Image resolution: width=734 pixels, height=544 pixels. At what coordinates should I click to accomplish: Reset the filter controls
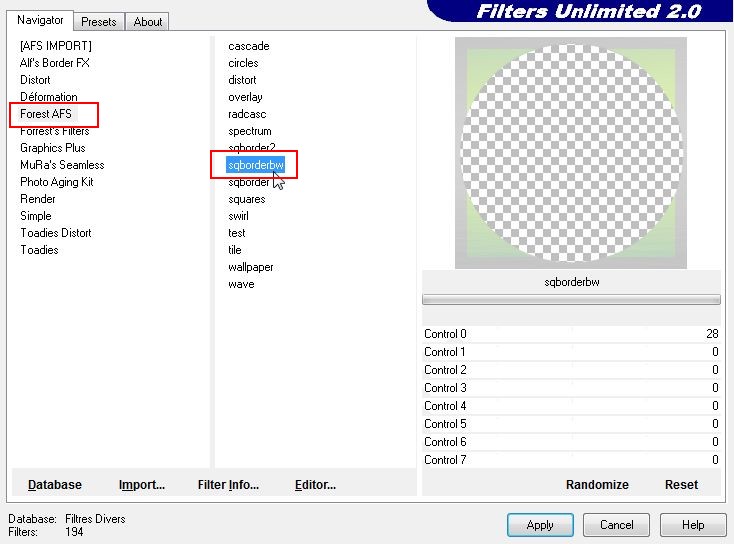pyautogui.click(x=681, y=485)
